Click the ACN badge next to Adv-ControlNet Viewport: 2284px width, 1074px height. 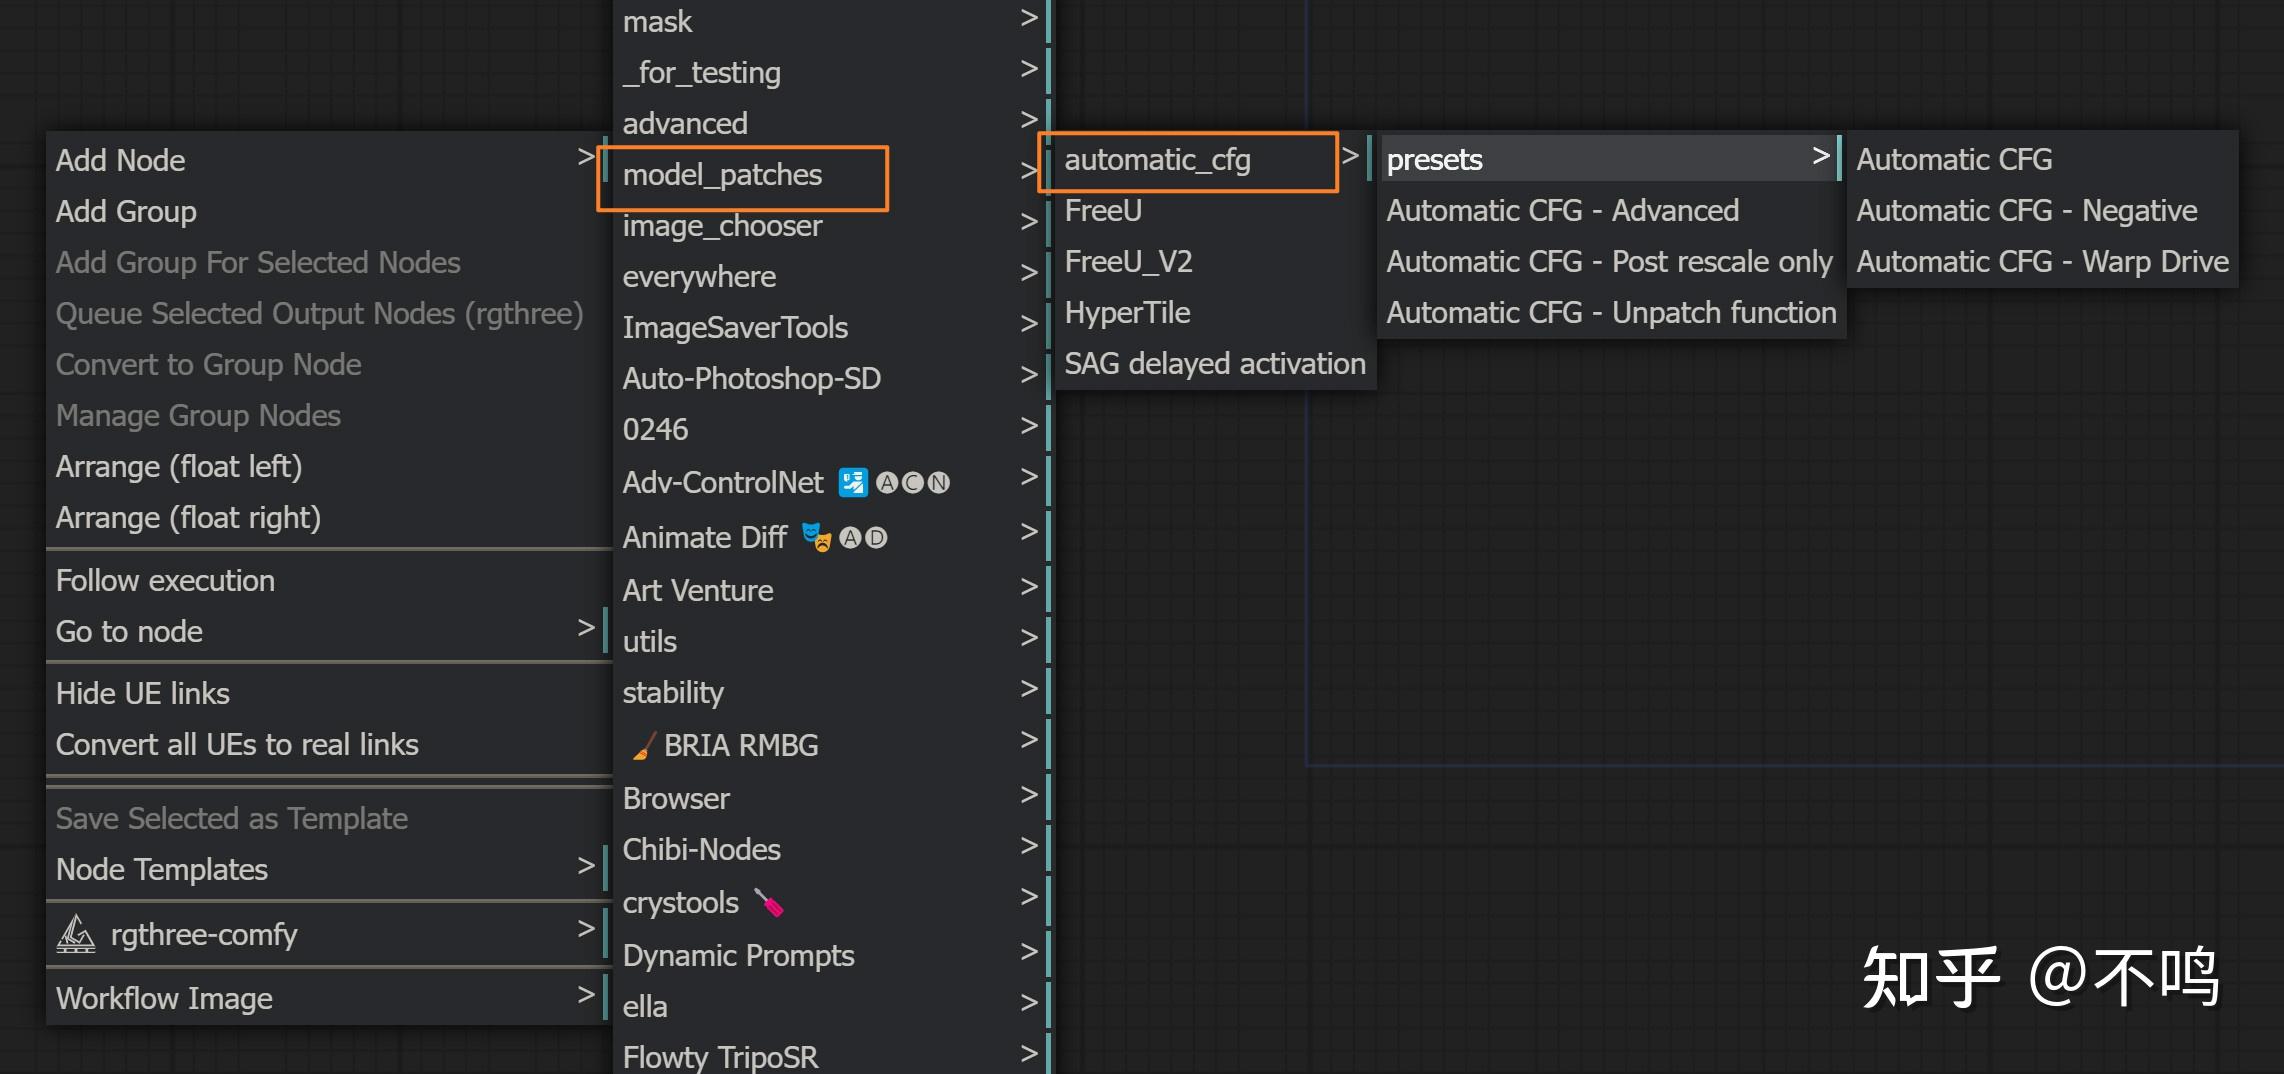pyautogui.click(x=913, y=483)
